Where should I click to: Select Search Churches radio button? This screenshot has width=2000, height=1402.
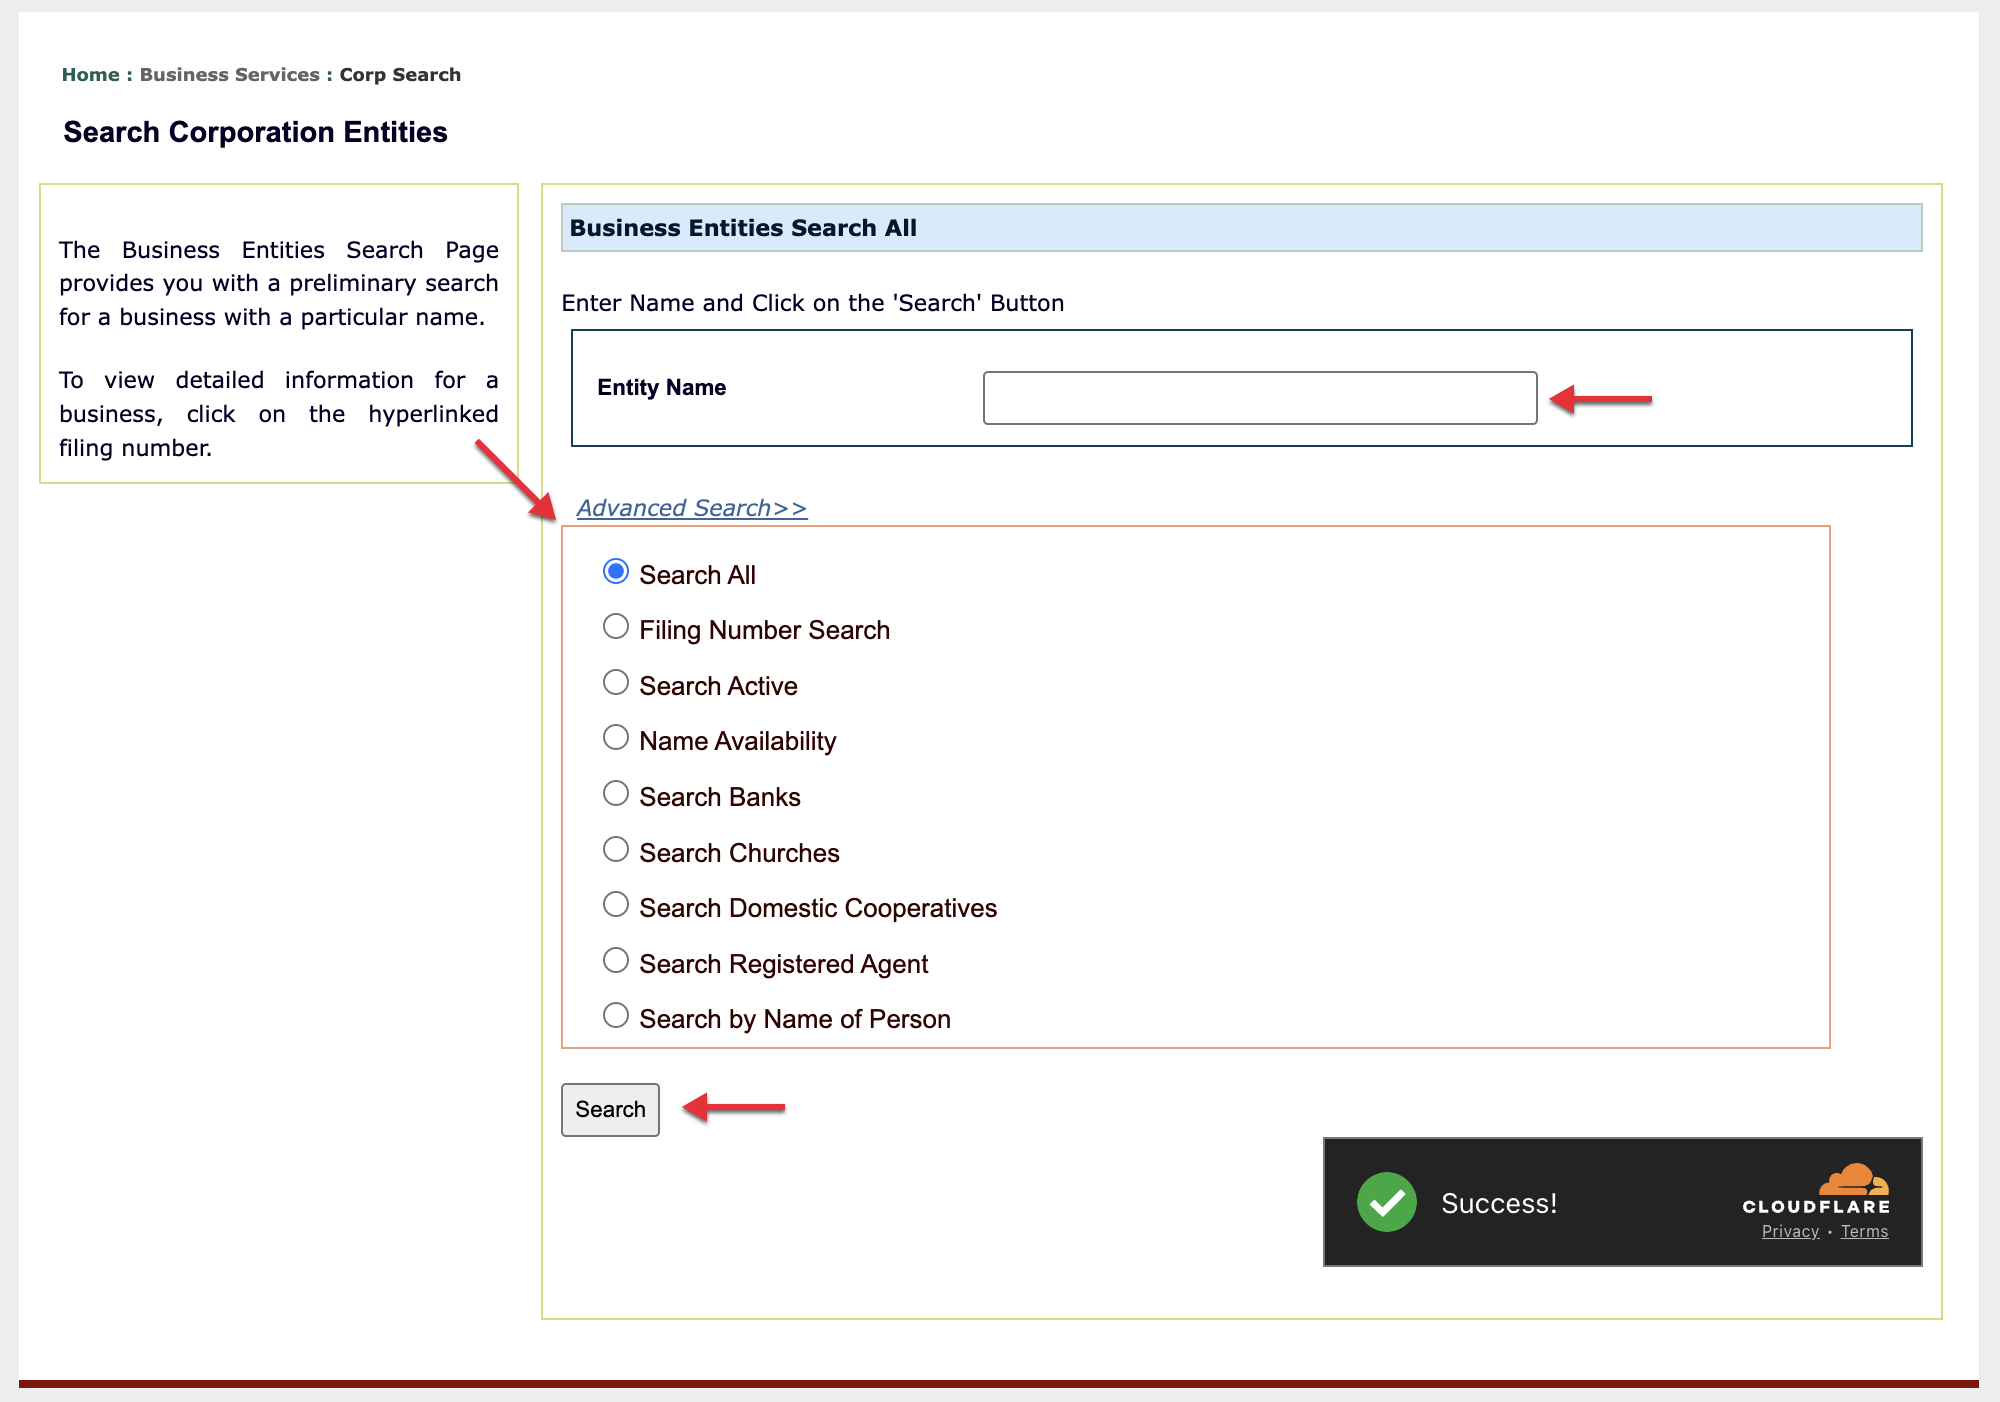(x=616, y=850)
